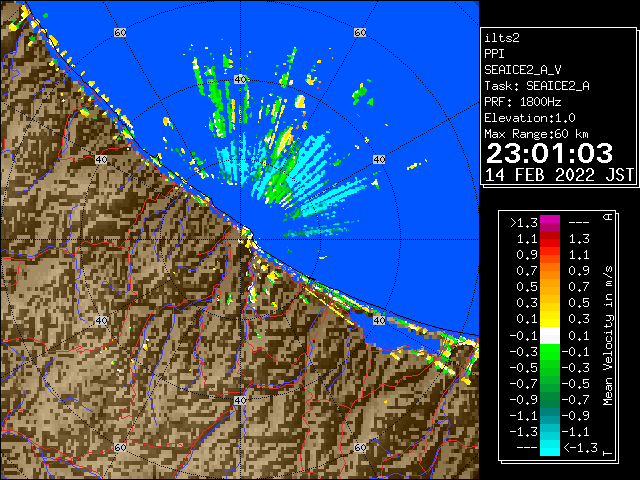Click the southwest 60 km ring label
The width and height of the screenshot is (640, 480).
point(120,448)
